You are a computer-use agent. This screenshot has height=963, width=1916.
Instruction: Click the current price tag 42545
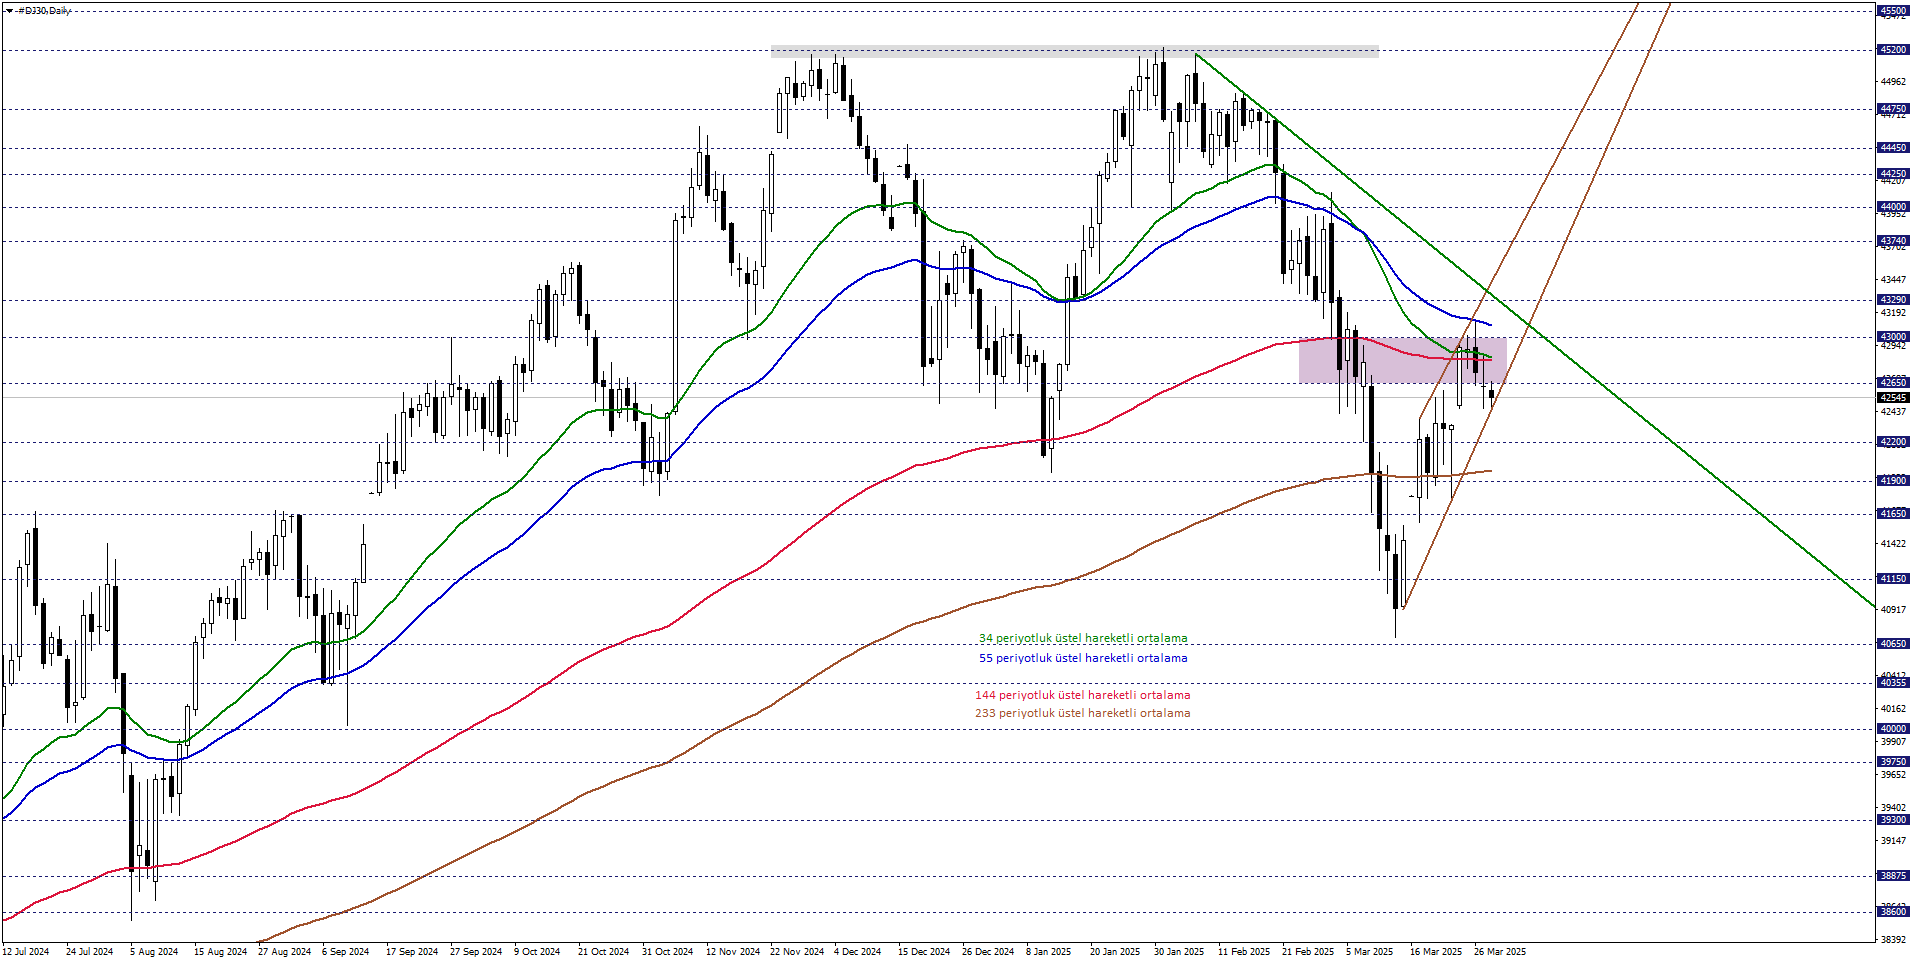[x=1893, y=398]
